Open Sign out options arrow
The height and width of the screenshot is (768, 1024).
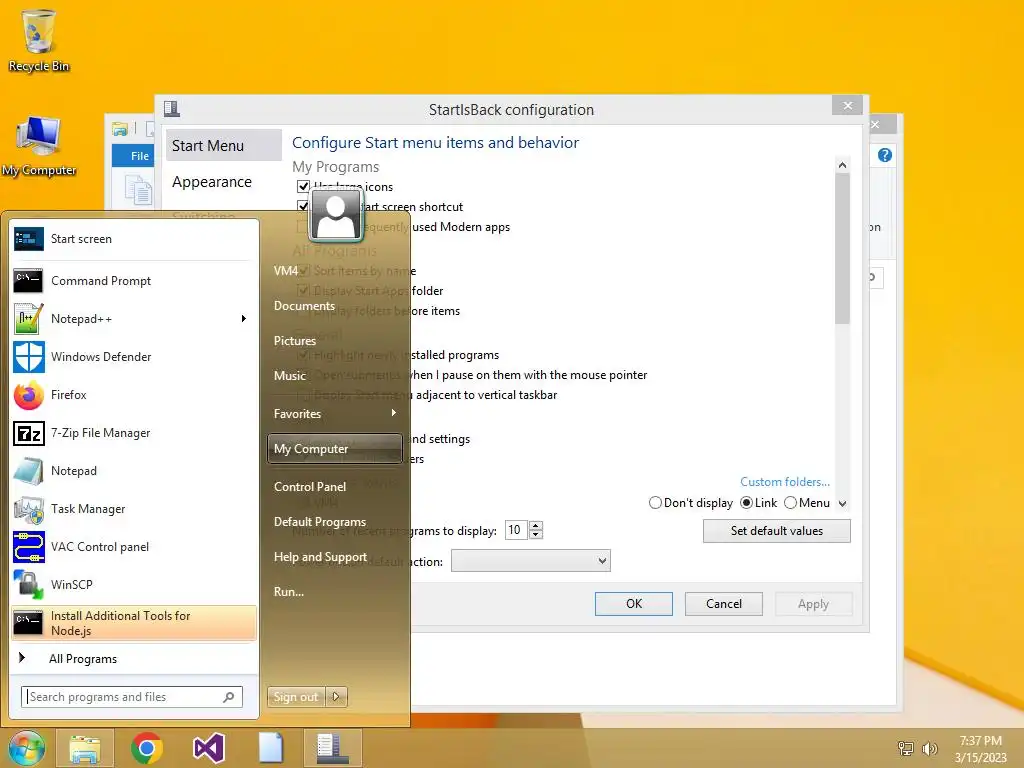[x=336, y=697]
